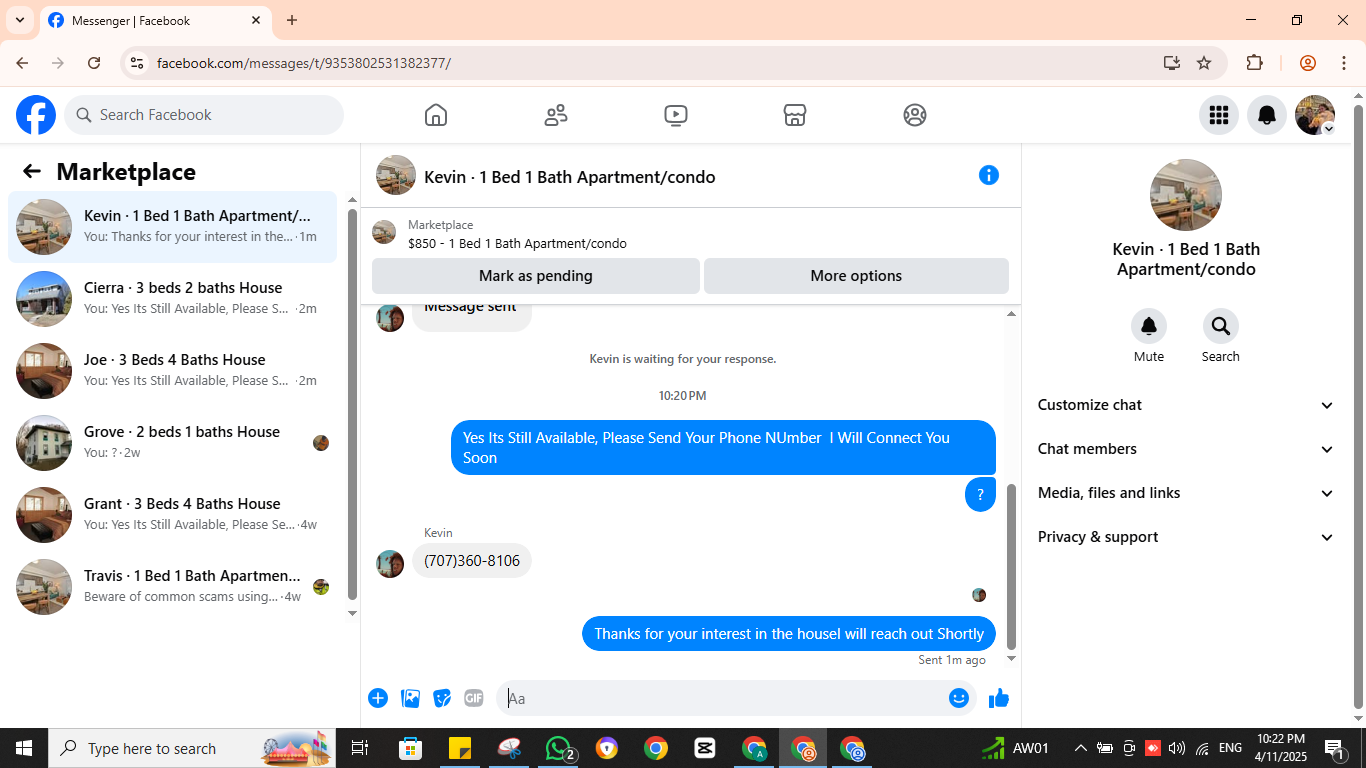The height and width of the screenshot is (768, 1366).
Task: Open CapCut from the taskbar
Action: coord(705,748)
